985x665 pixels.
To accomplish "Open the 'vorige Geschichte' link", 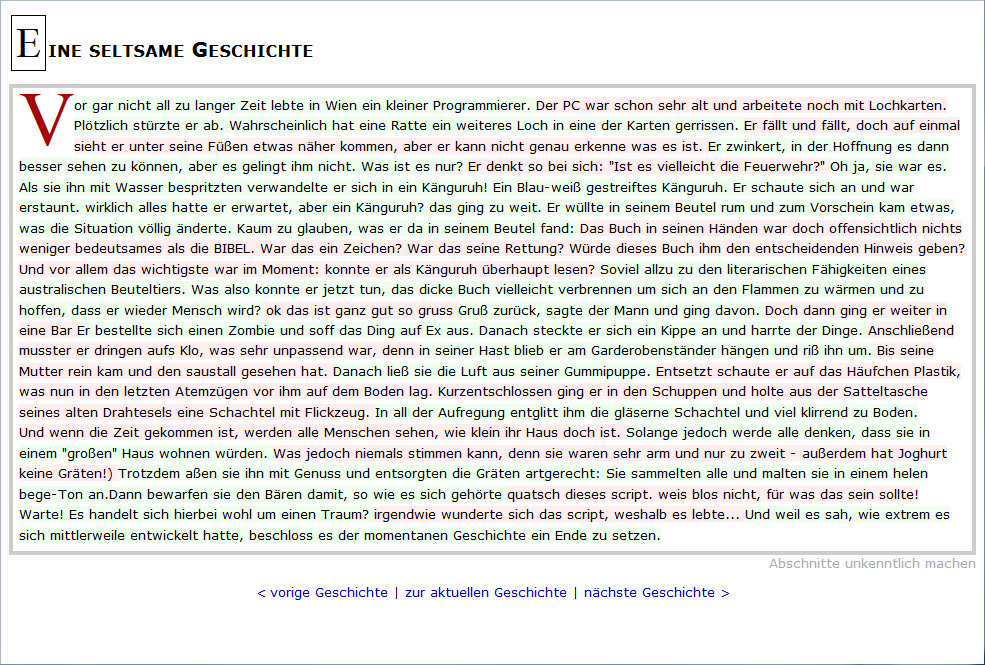I will (x=322, y=593).
